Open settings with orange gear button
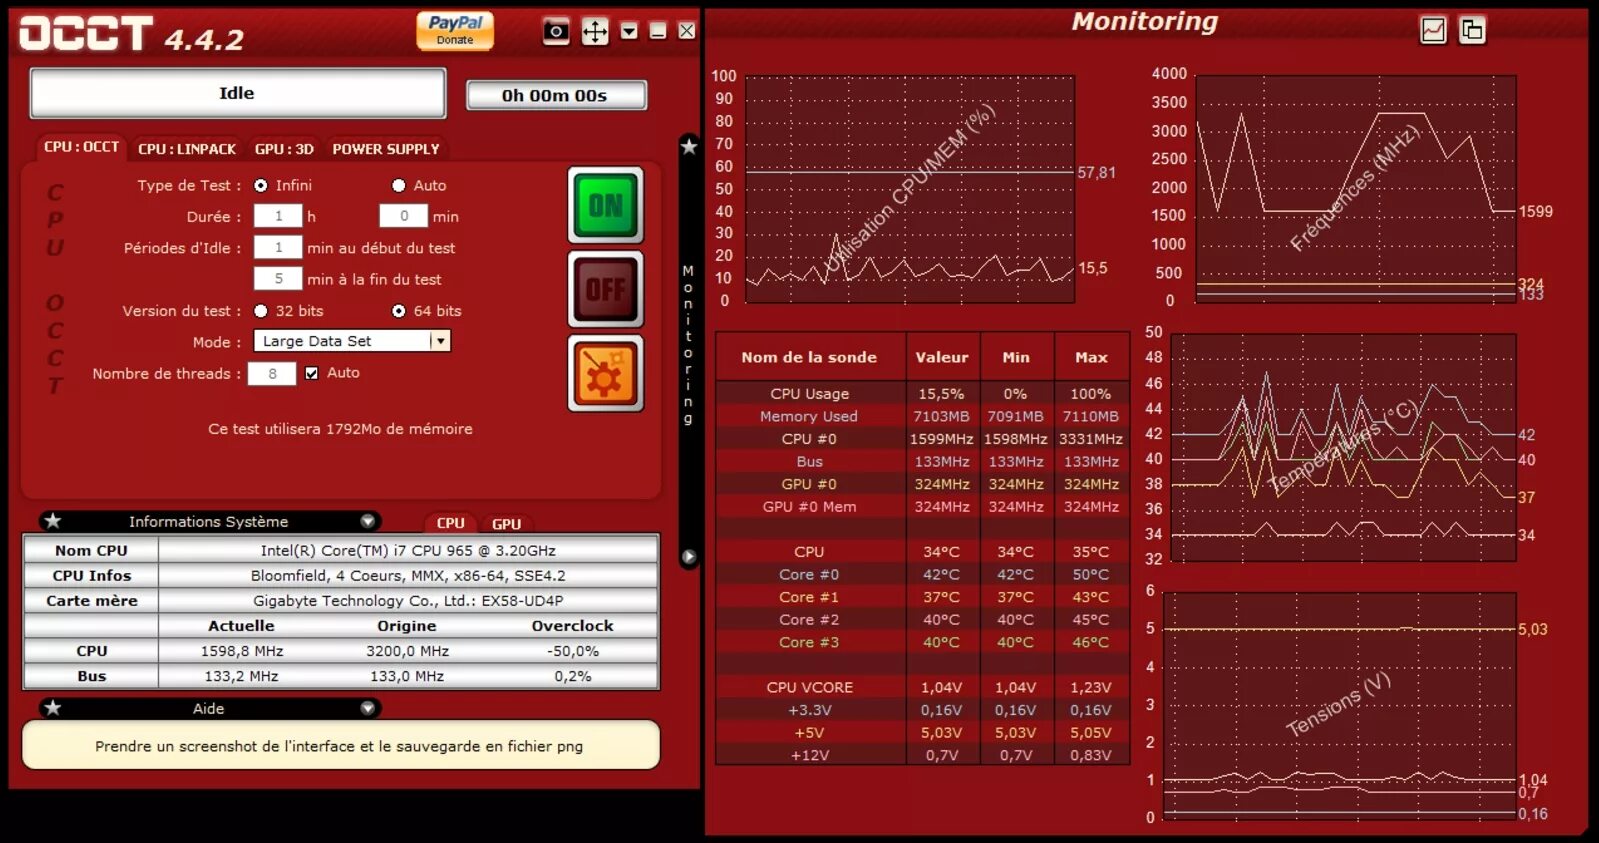The image size is (1599, 843). click(606, 373)
